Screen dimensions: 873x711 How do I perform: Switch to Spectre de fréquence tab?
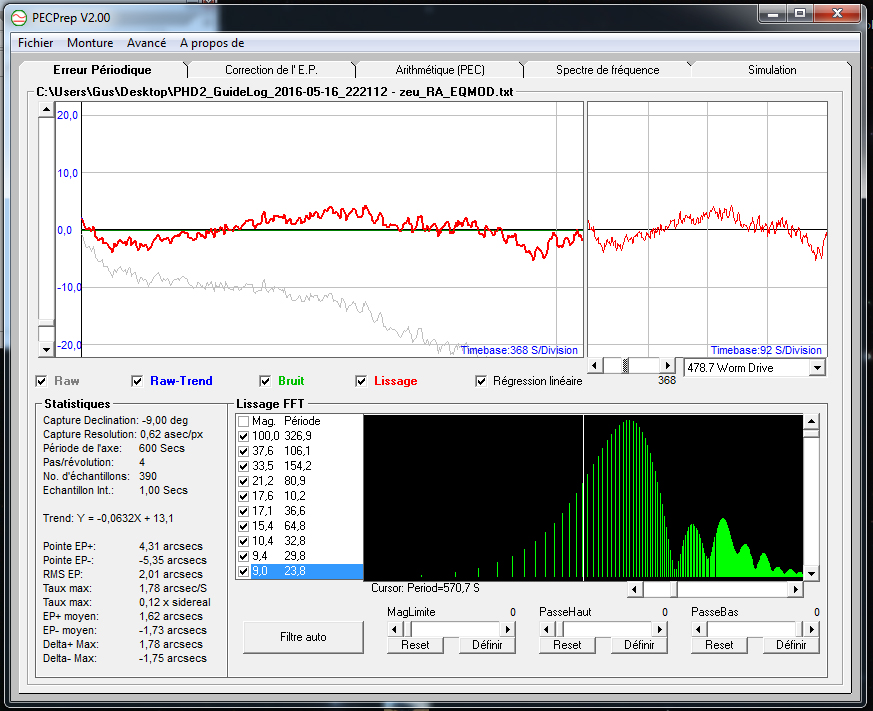(x=607, y=70)
